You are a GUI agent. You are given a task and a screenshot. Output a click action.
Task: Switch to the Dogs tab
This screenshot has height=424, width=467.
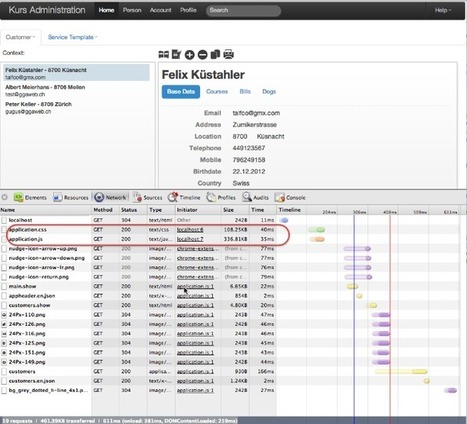point(269,92)
